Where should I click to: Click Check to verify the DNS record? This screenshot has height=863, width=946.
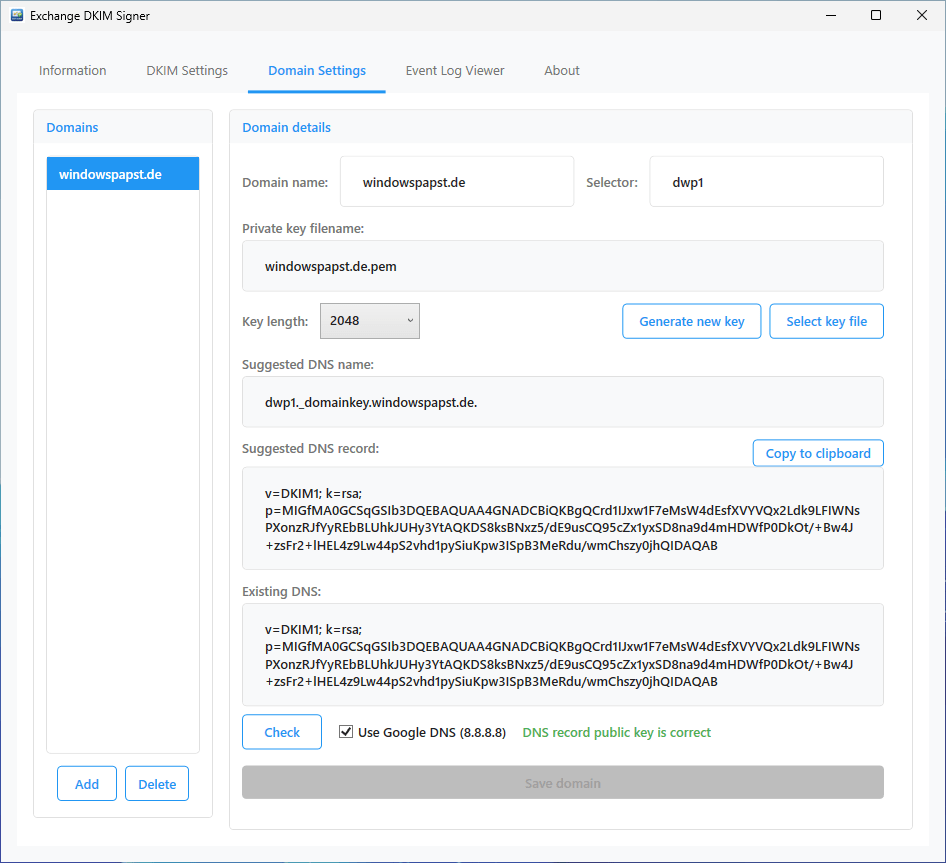coord(281,731)
